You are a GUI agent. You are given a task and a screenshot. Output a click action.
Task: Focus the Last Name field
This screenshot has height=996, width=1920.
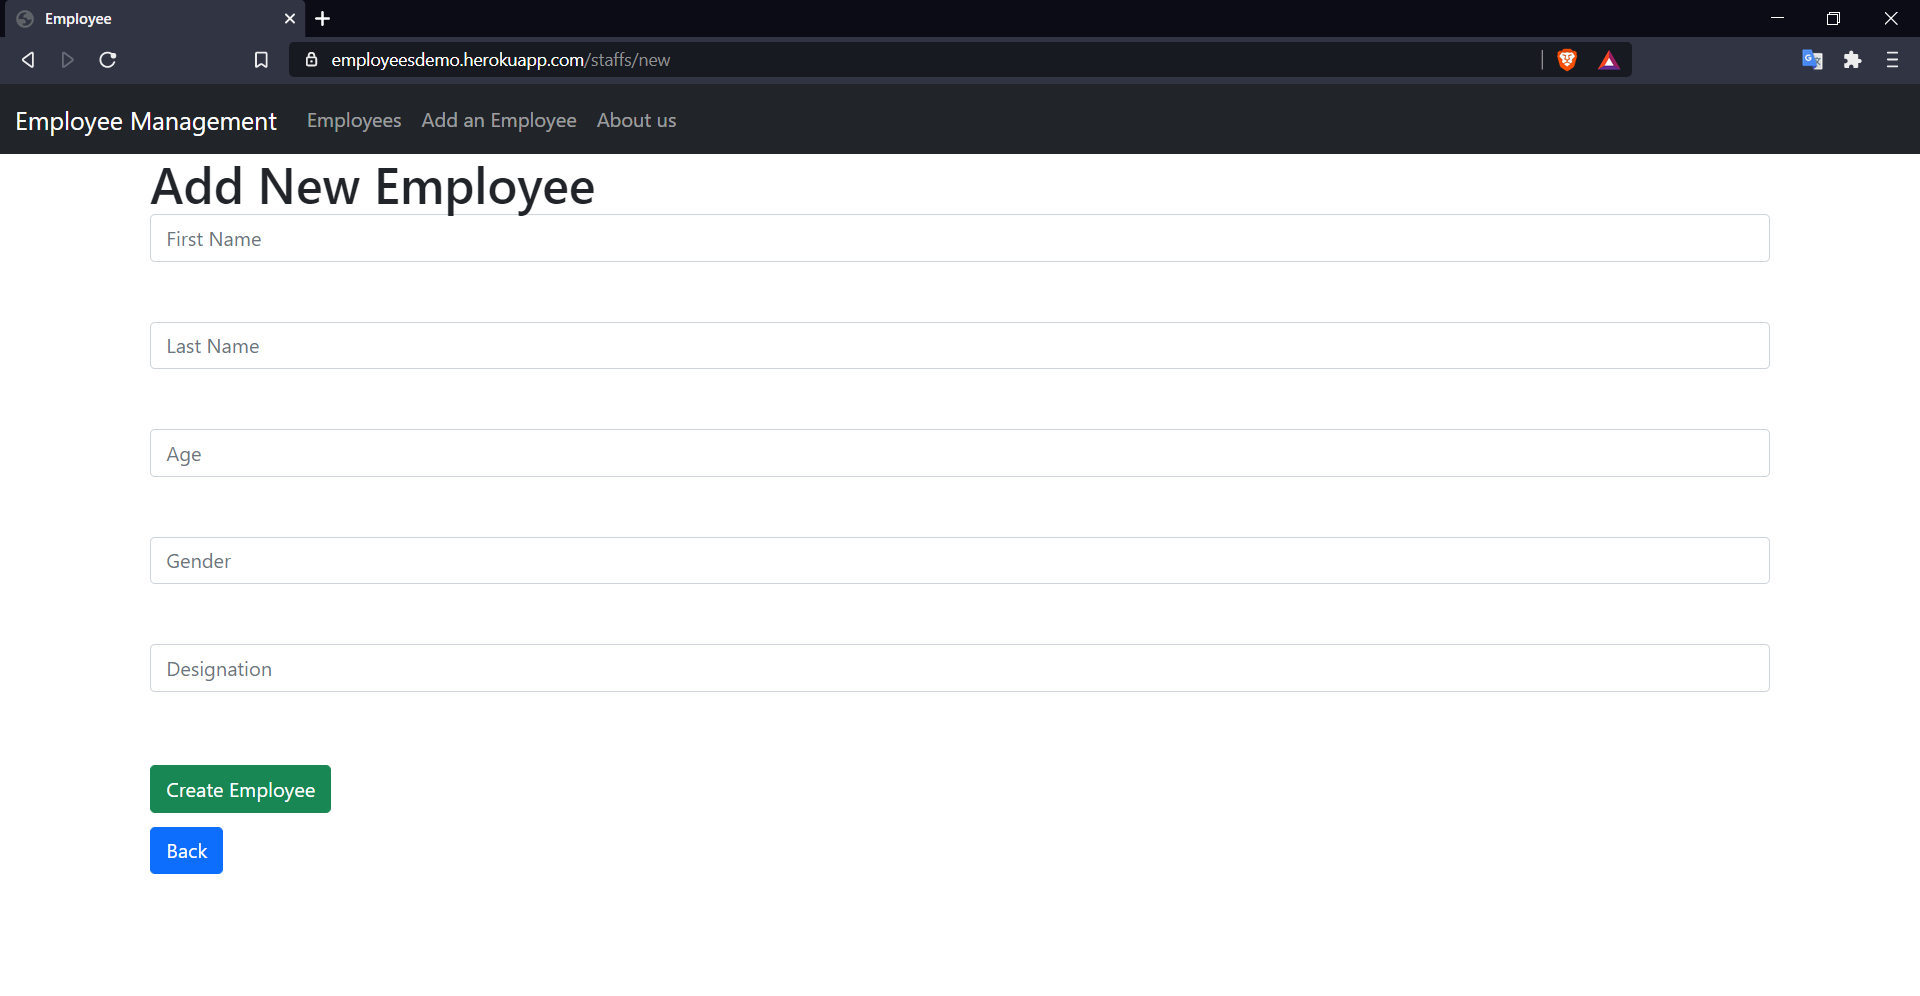960,346
